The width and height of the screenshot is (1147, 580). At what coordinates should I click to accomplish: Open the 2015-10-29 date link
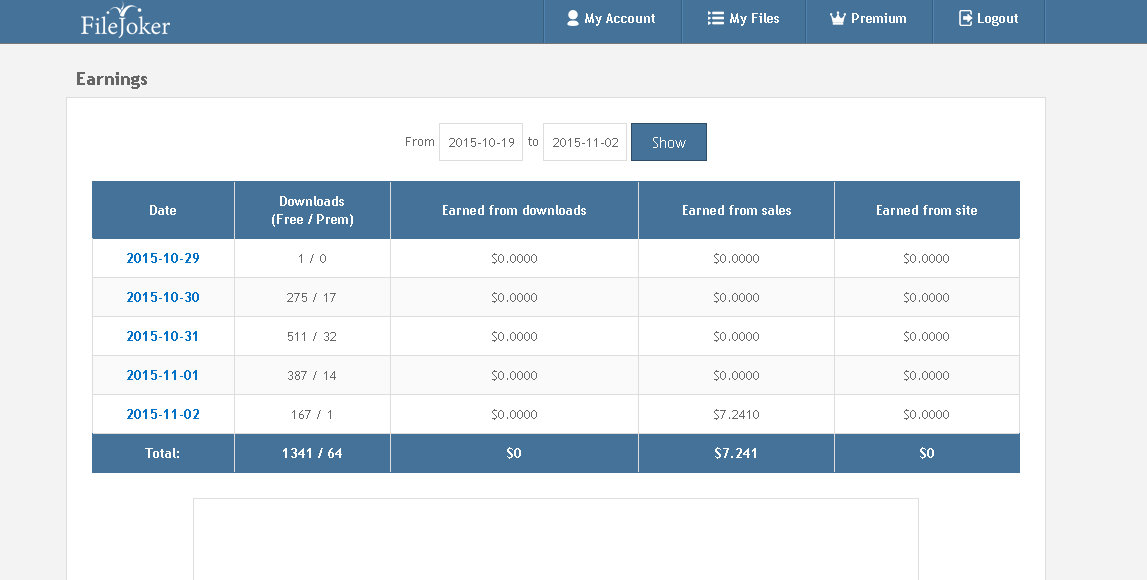coord(163,258)
